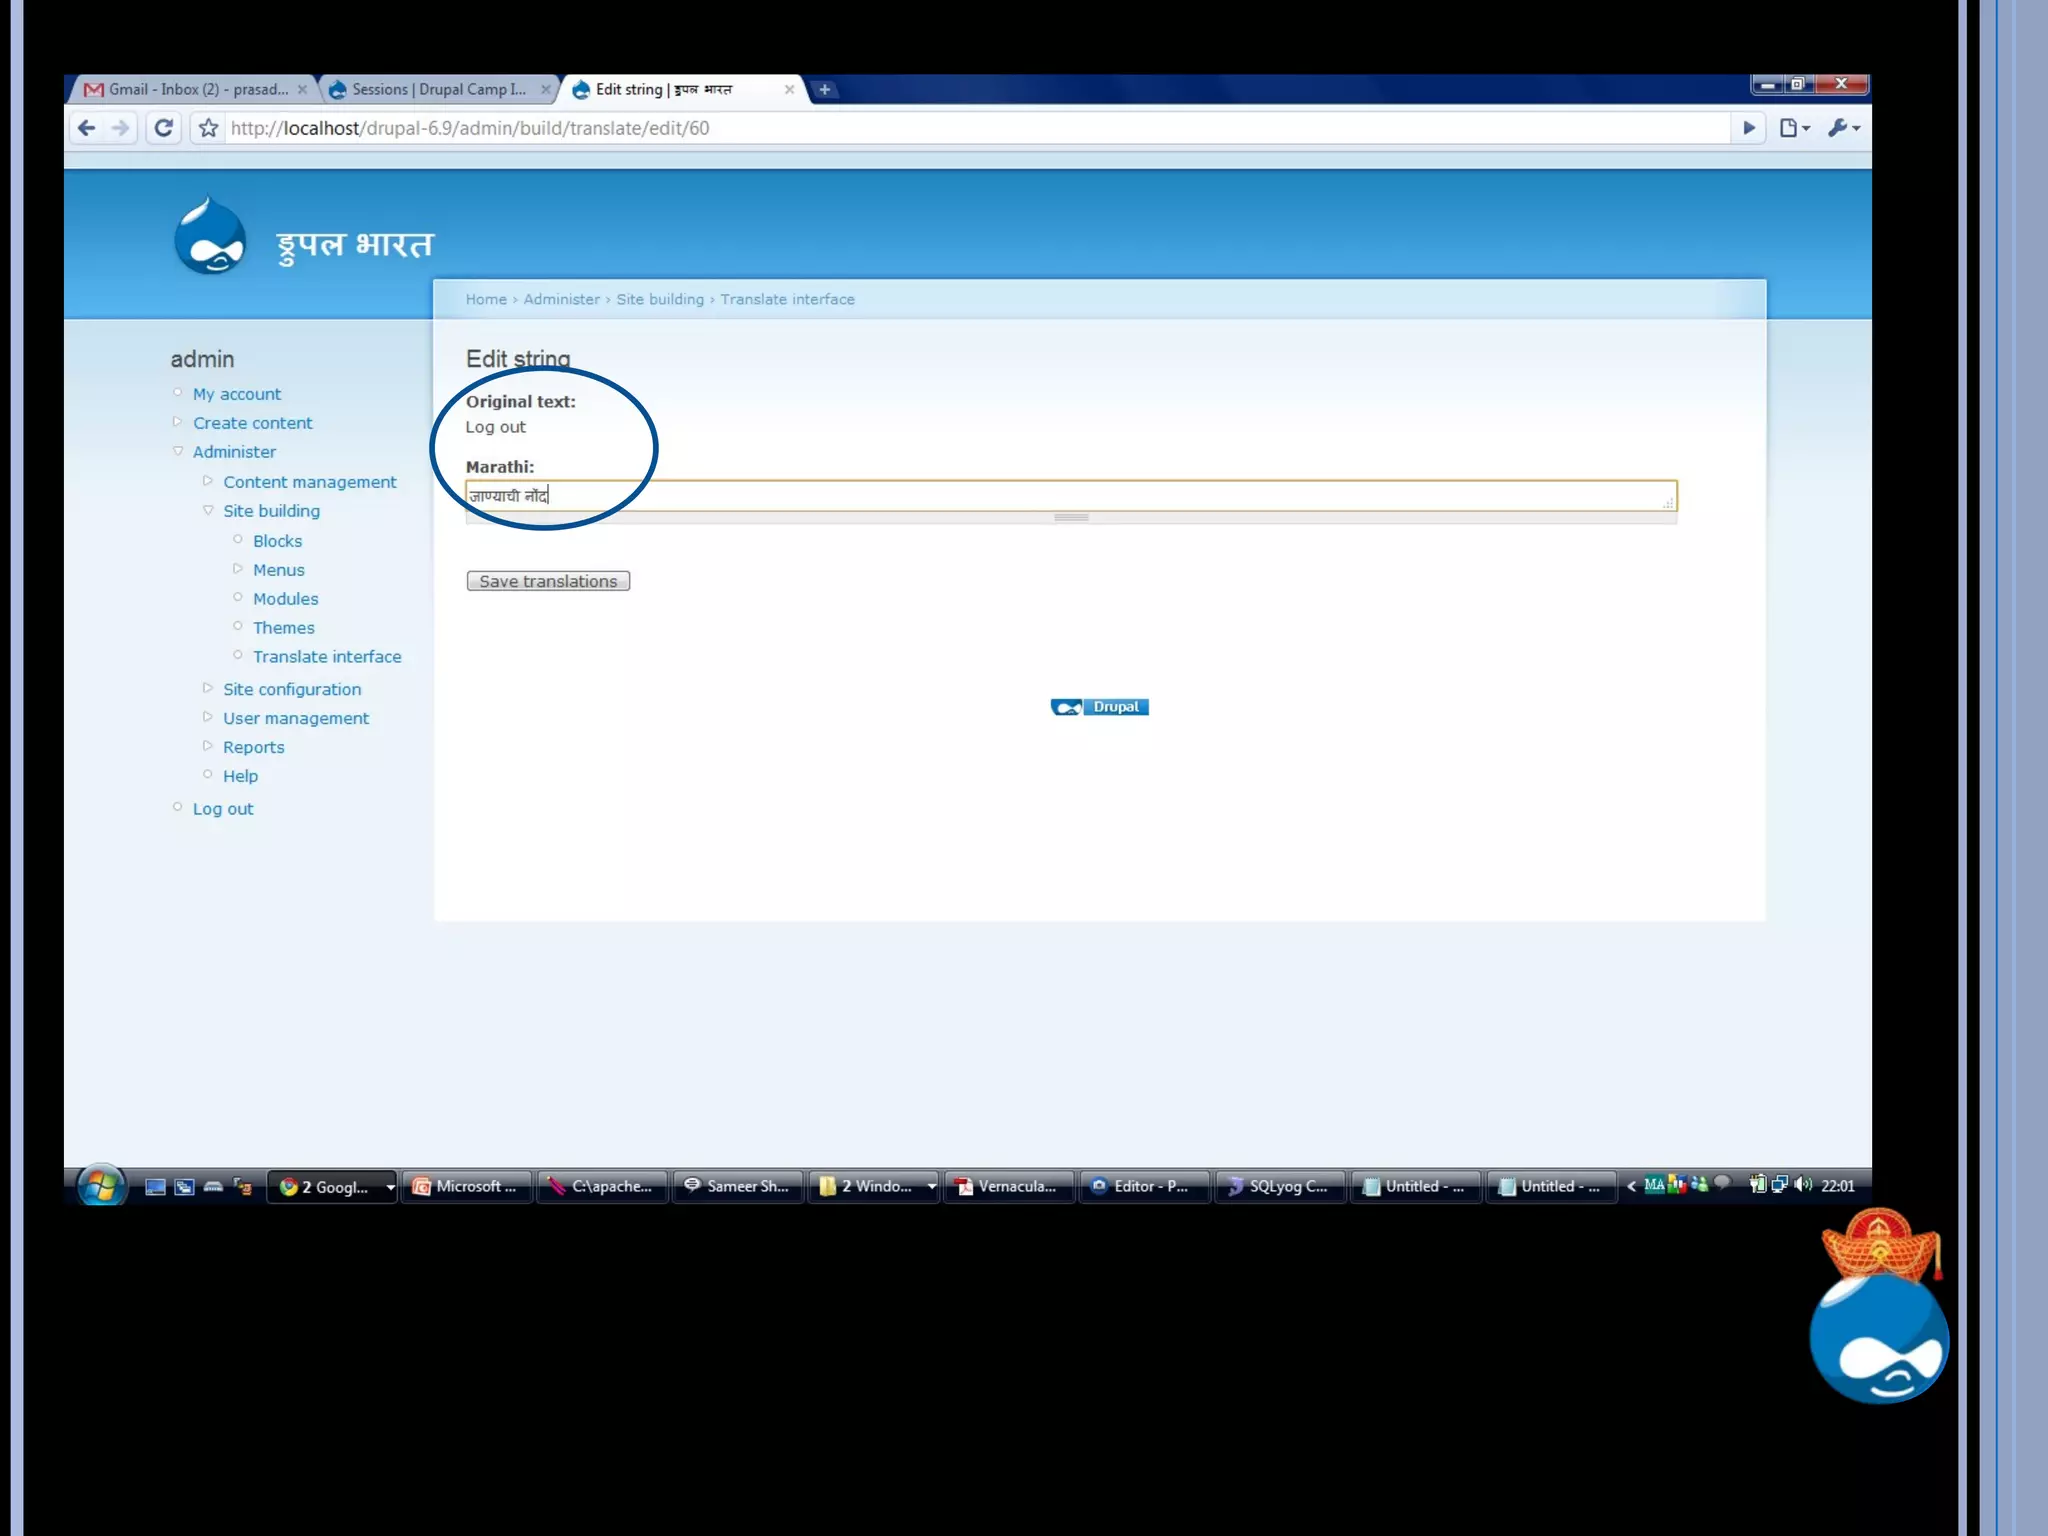
Task: Click the Log out sidebar link
Action: (223, 809)
